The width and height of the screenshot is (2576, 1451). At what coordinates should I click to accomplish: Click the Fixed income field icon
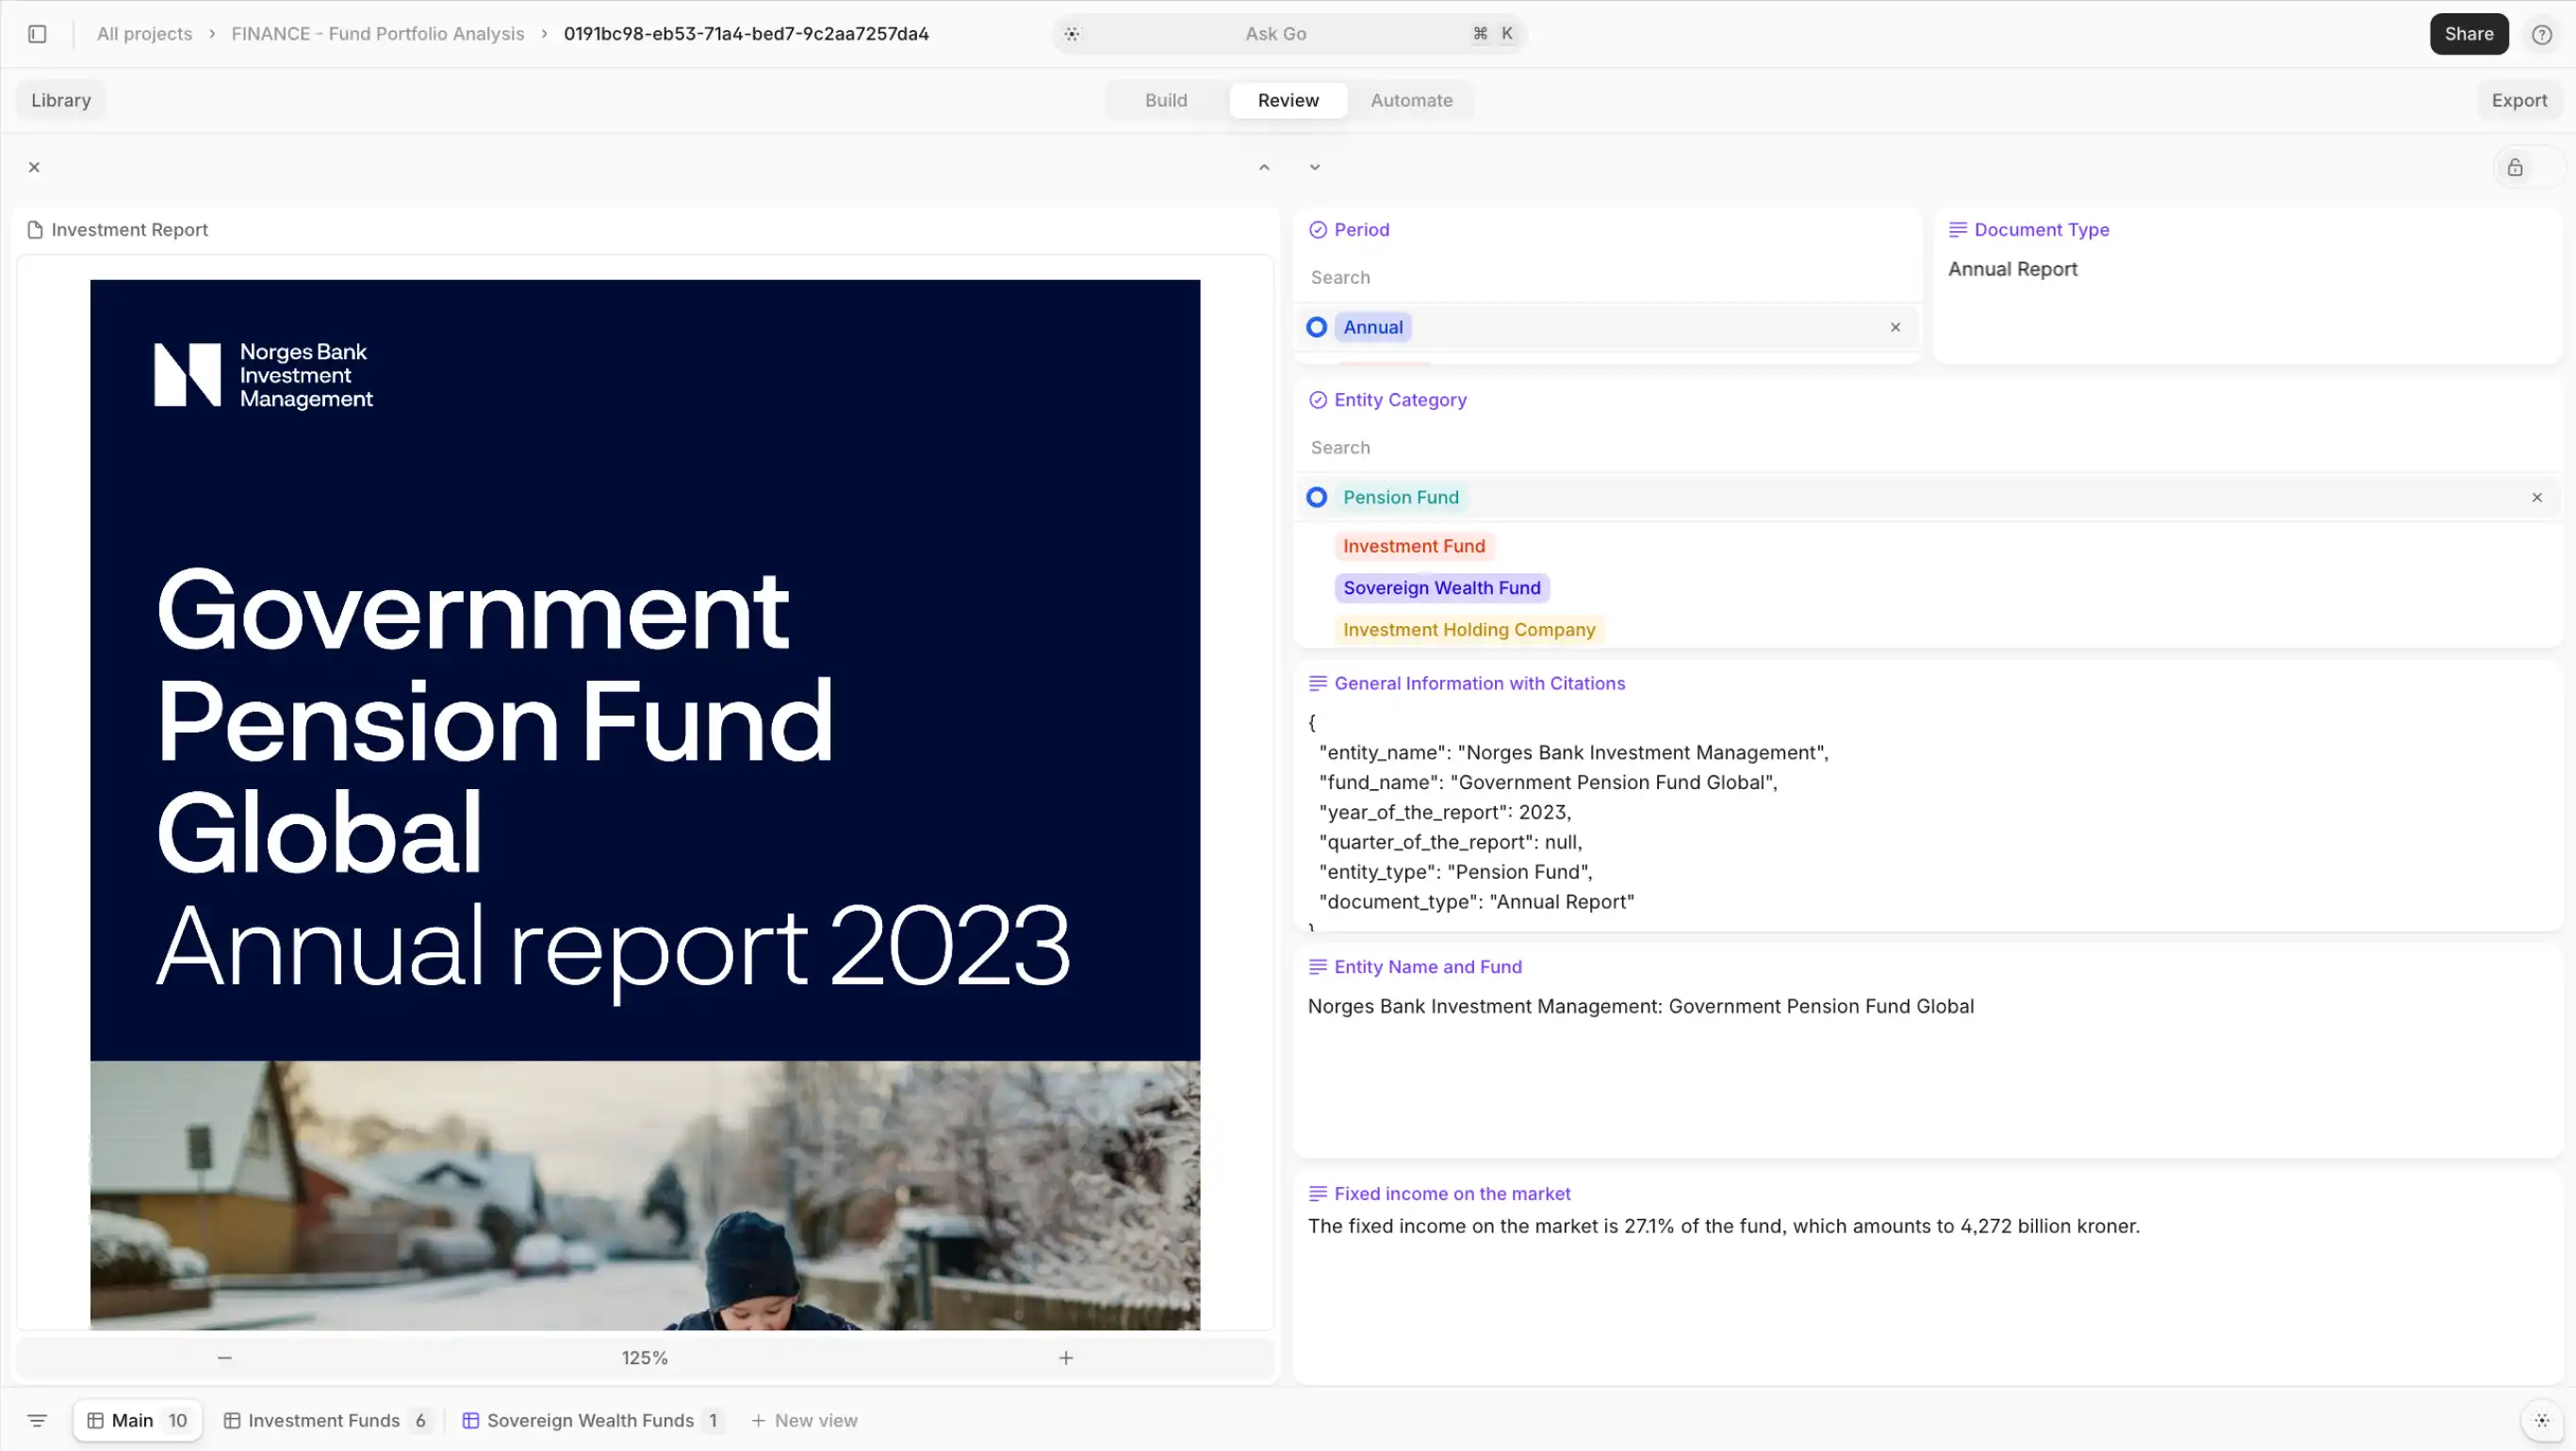(1317, 1194)
